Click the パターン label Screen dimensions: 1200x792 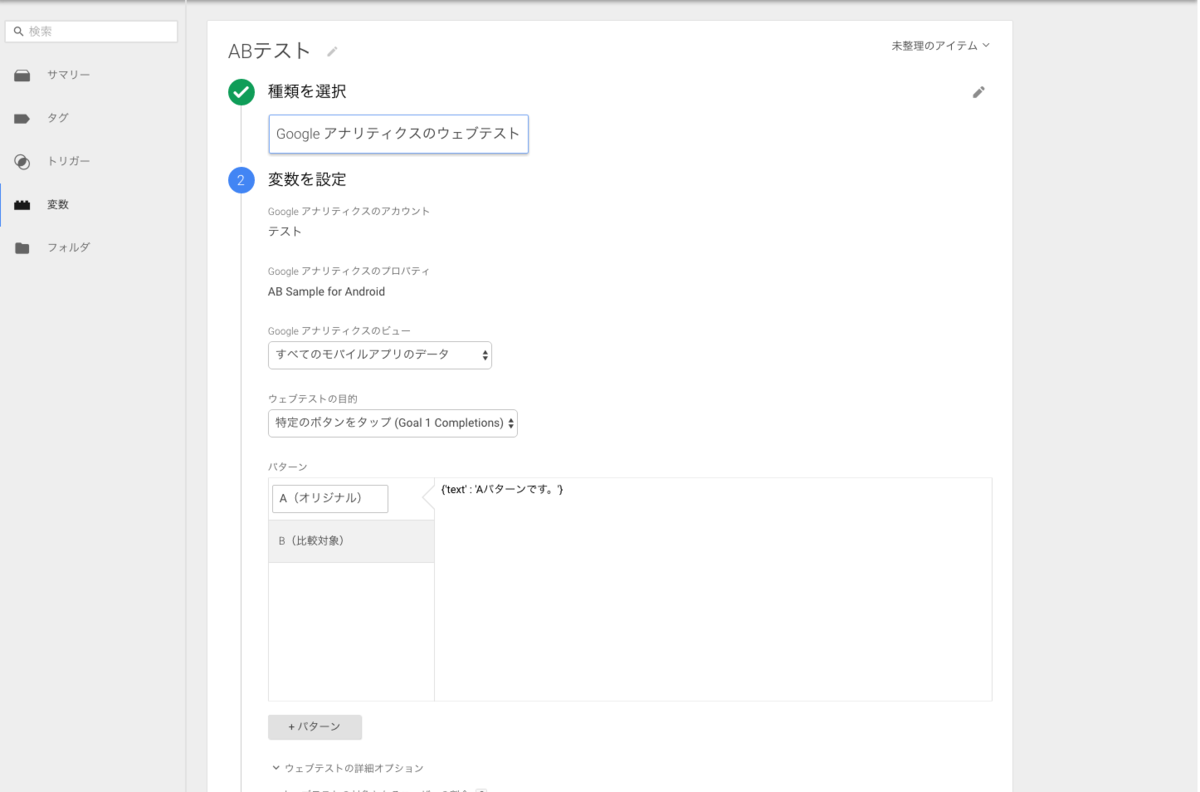[288, 467]
